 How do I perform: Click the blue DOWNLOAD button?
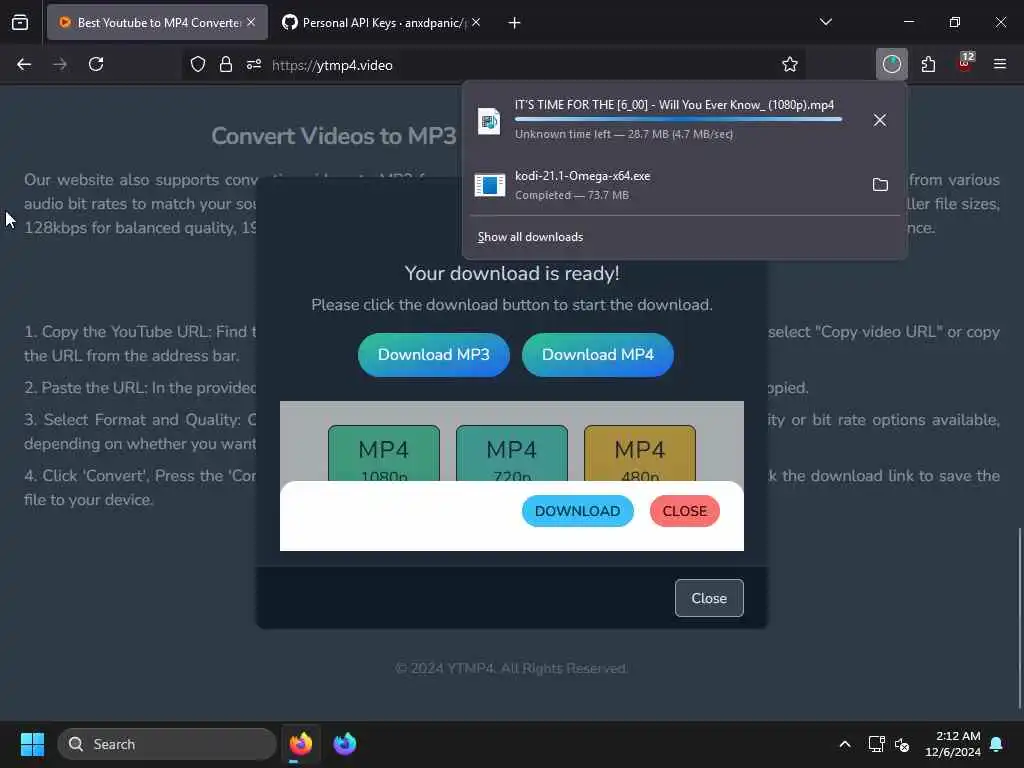[577, 511]
